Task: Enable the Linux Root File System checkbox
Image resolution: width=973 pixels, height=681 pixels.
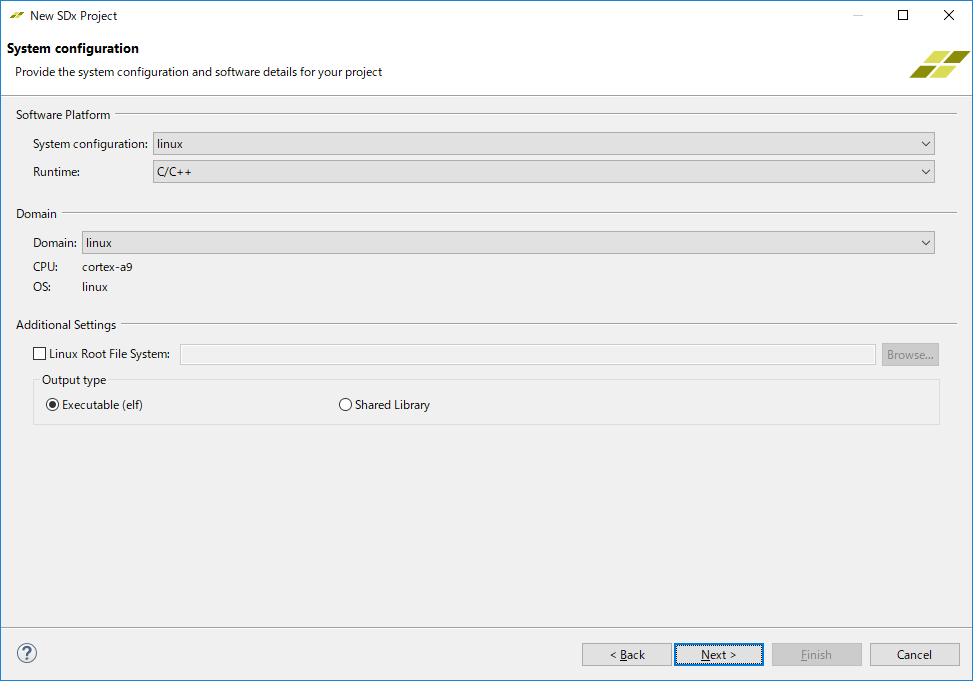Action: [40, 354]
